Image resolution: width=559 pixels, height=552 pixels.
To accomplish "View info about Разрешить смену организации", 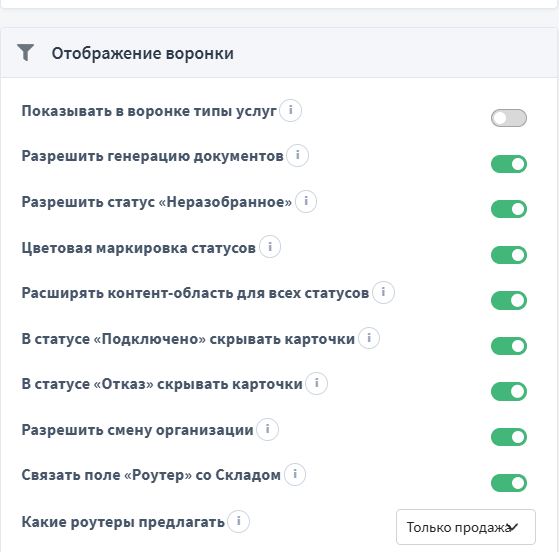I will (267, 429).
